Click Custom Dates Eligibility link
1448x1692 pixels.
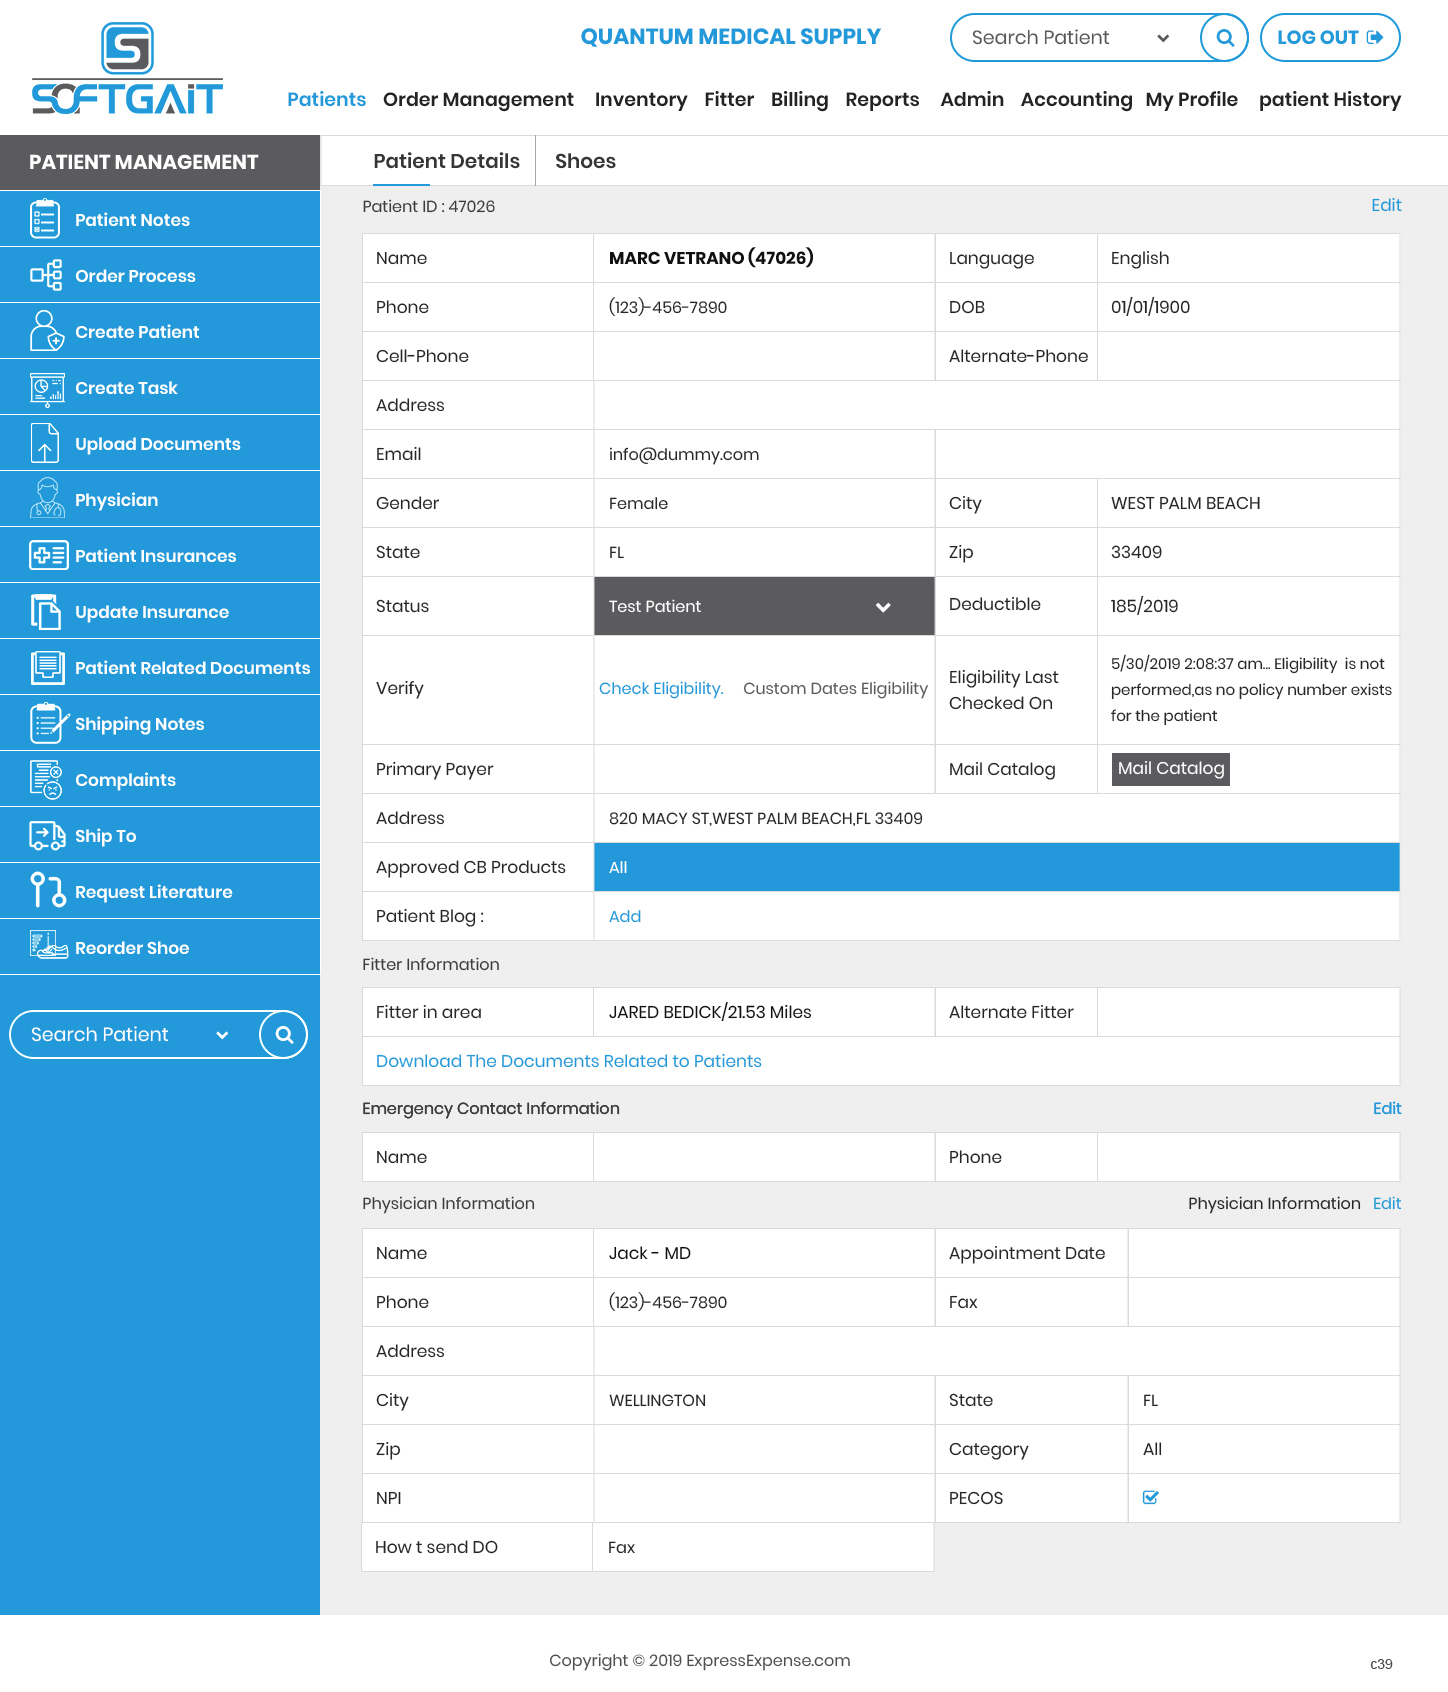point(835,688)
